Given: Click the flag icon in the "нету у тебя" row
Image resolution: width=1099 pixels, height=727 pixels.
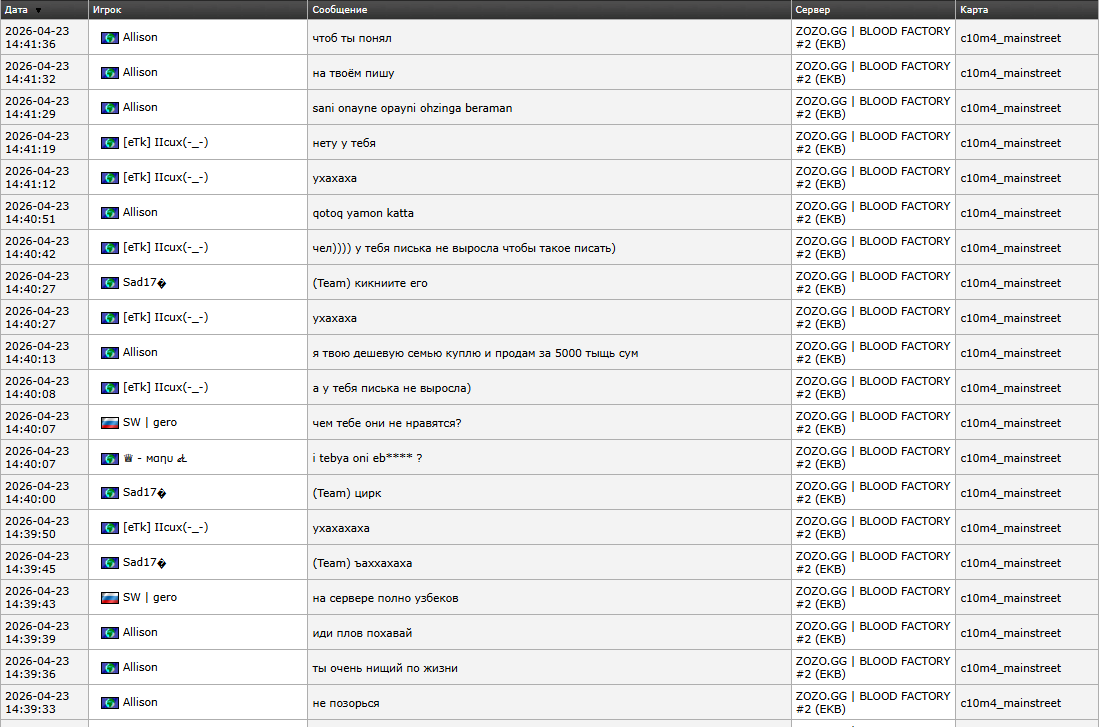Looking at the screenshot, I should (110, 143).
